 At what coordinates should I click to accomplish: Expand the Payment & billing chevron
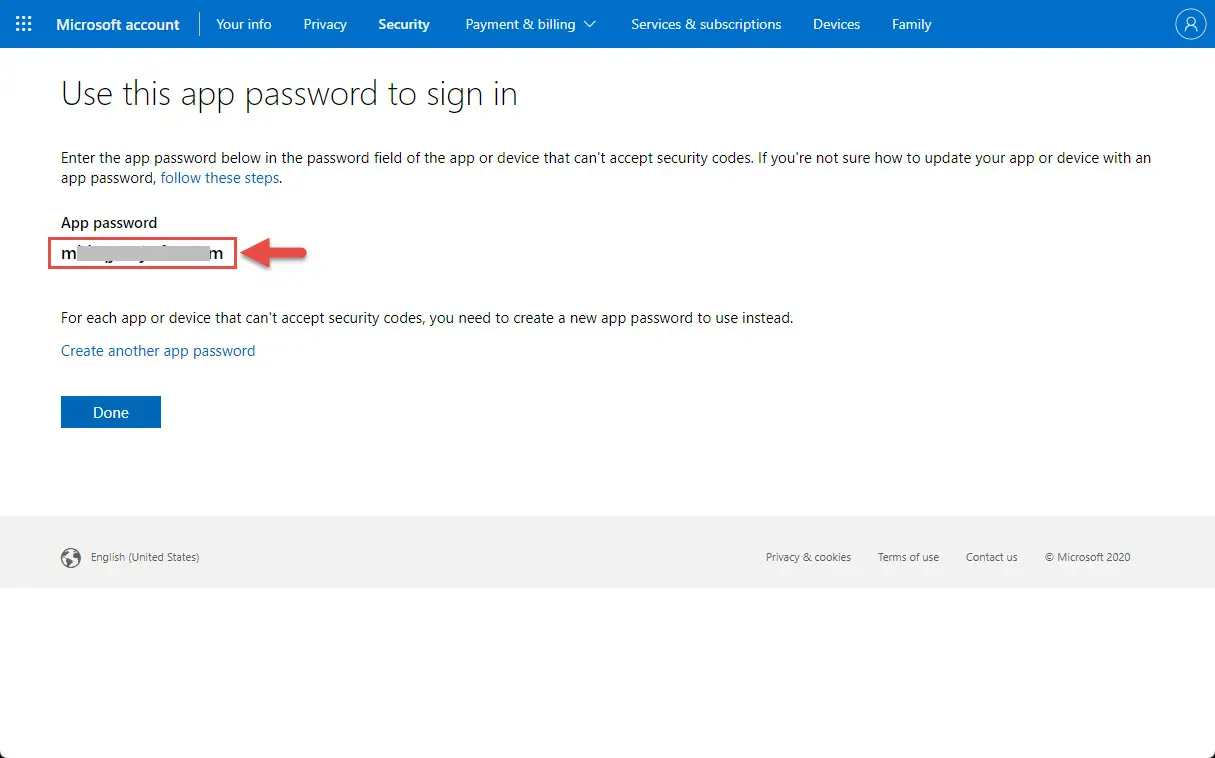point(589,24)
